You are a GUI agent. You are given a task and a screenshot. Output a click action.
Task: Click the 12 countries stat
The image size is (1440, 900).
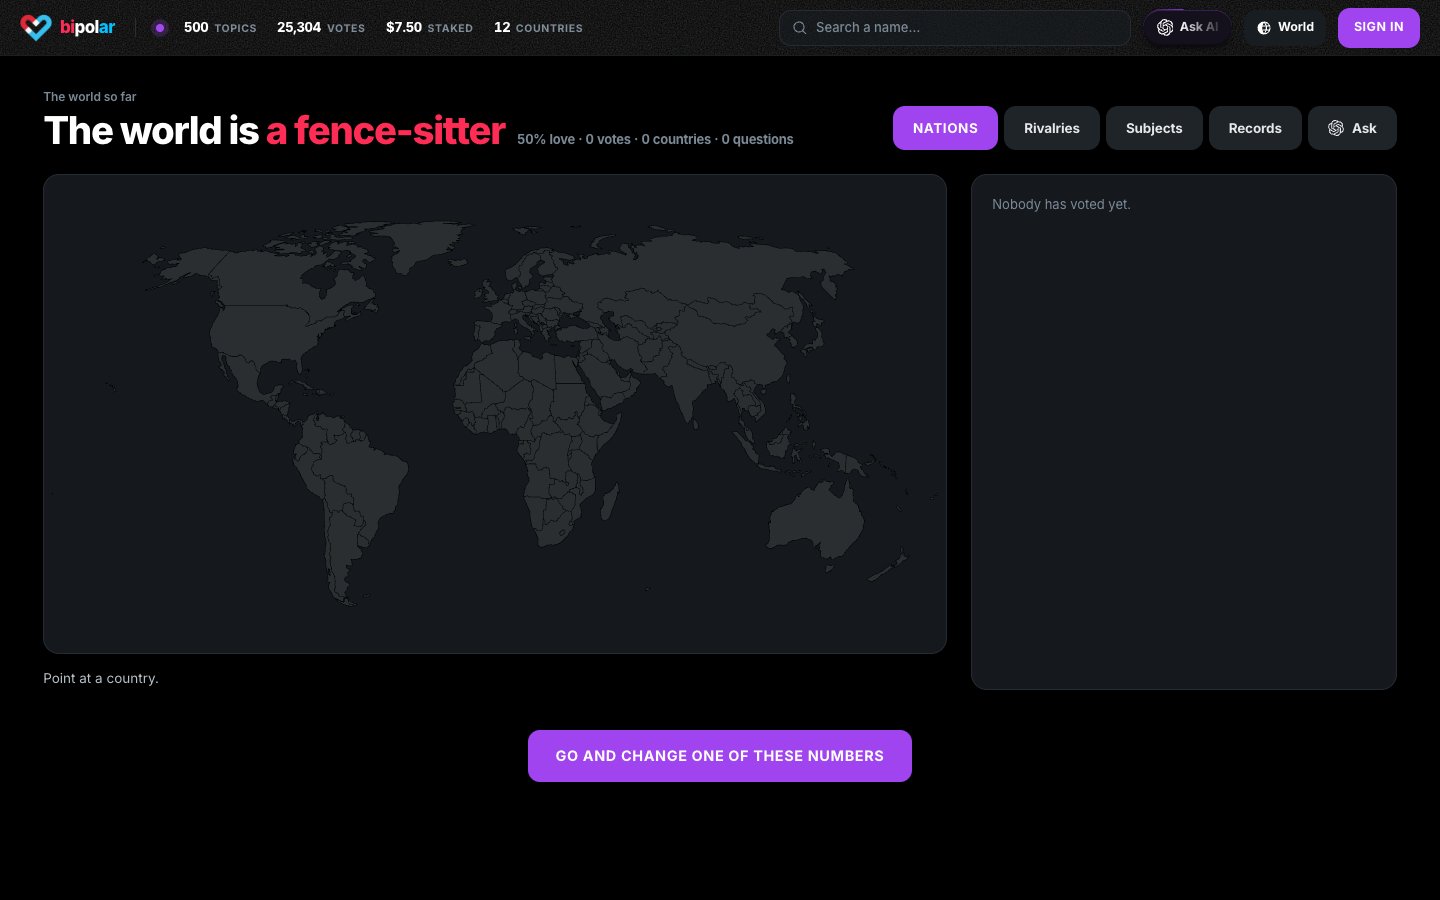coord(538,28)
